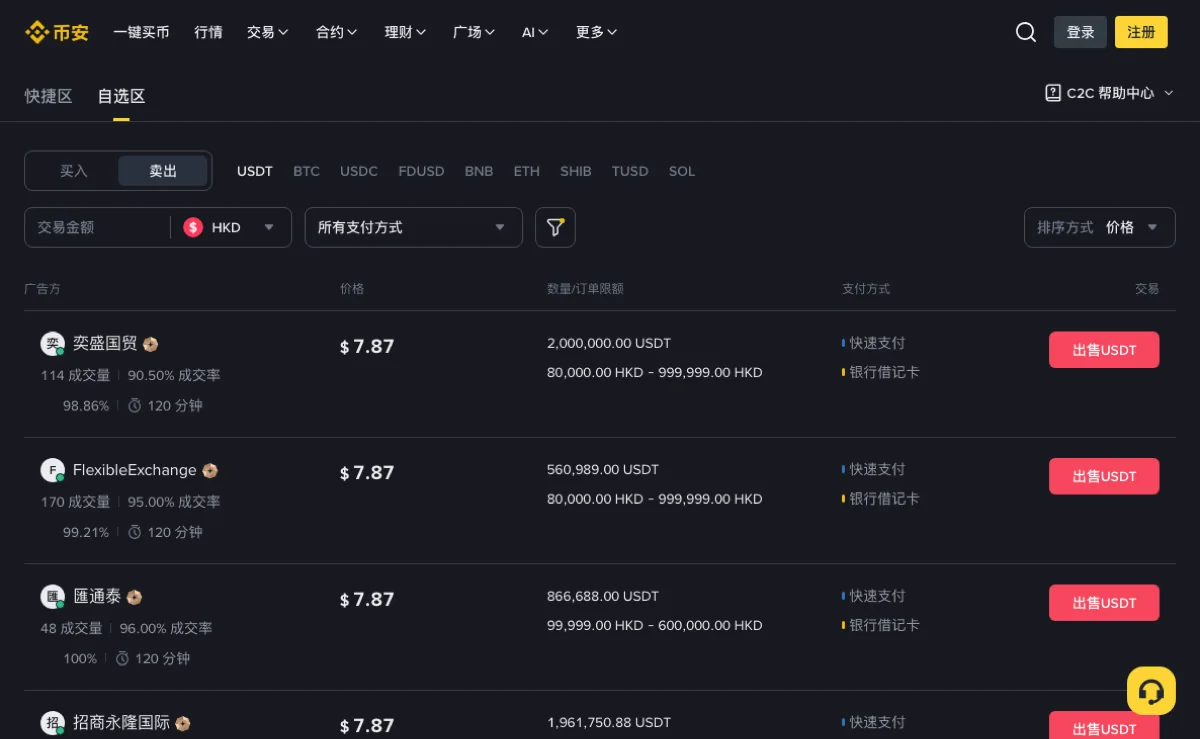The width and height of the screenshot is (1200, 739).
Task: Click the C2C help center book icon
Action: [1053, 93]
